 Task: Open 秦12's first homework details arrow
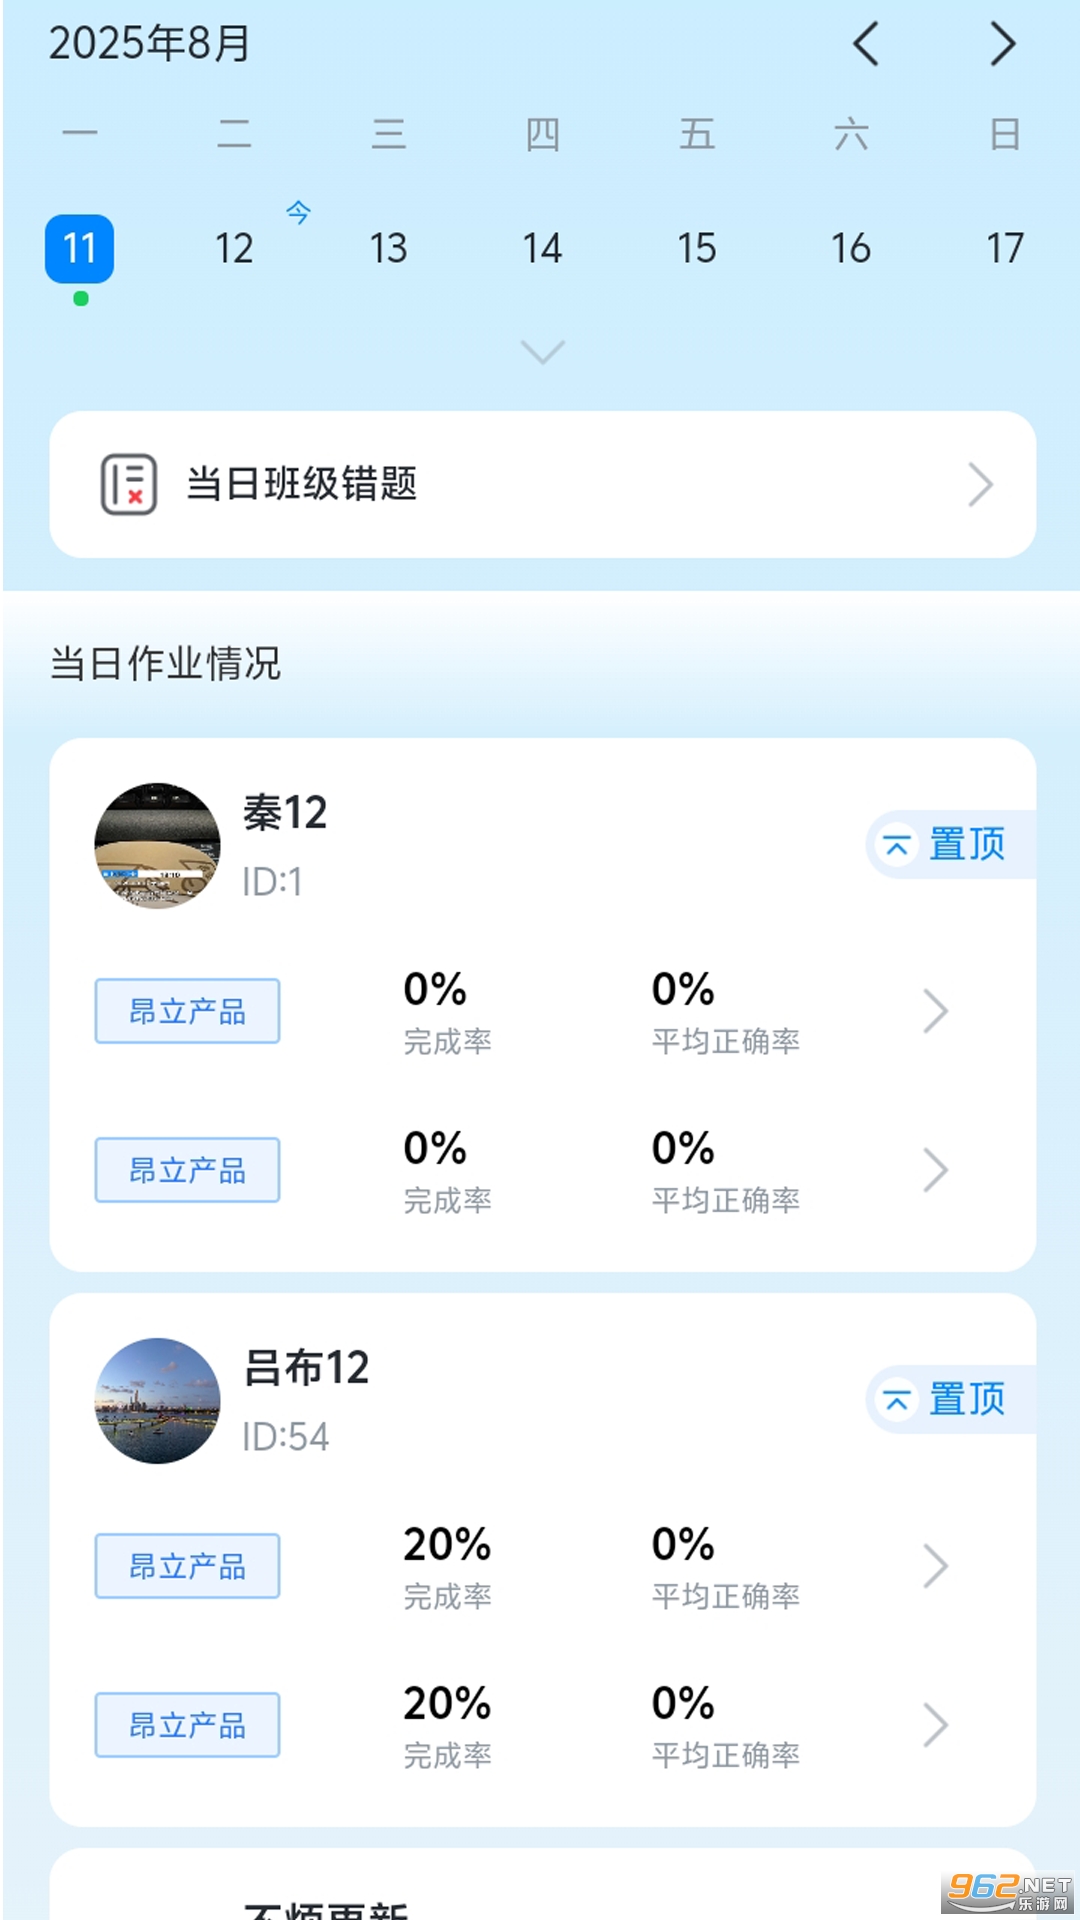point(935,1011)
